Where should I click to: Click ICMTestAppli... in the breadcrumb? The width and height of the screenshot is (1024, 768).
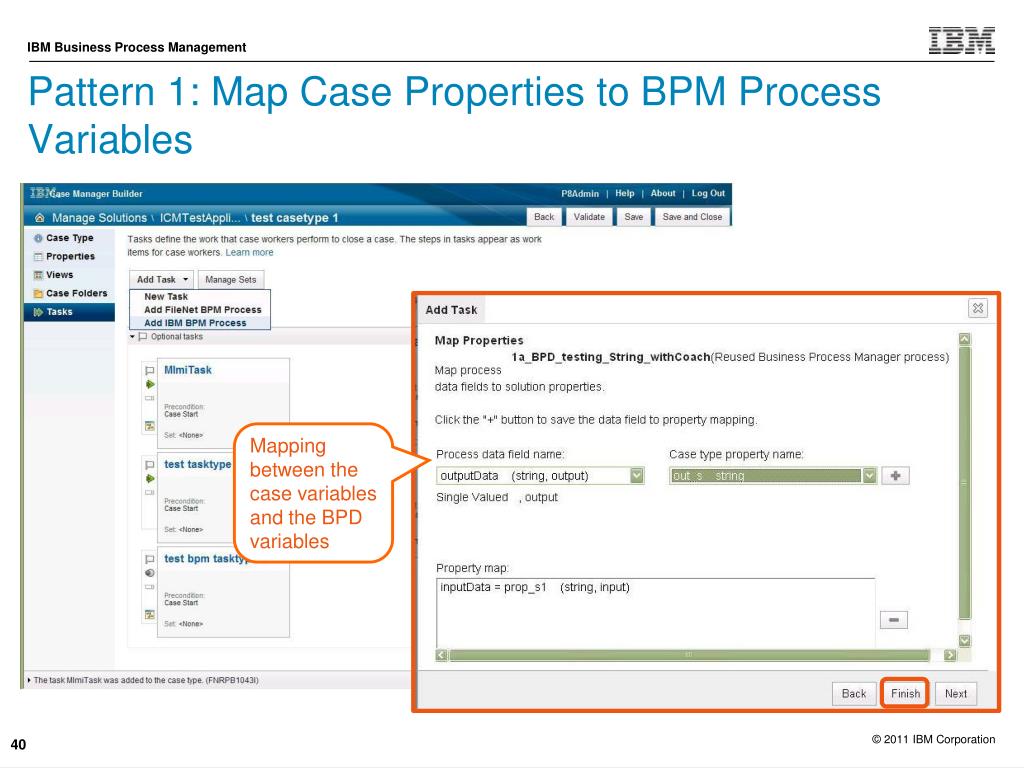pos(200,217)
